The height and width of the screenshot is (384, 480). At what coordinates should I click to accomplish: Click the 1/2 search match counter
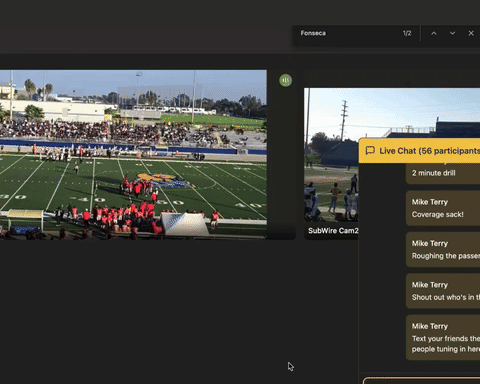(x=407, y=33)
